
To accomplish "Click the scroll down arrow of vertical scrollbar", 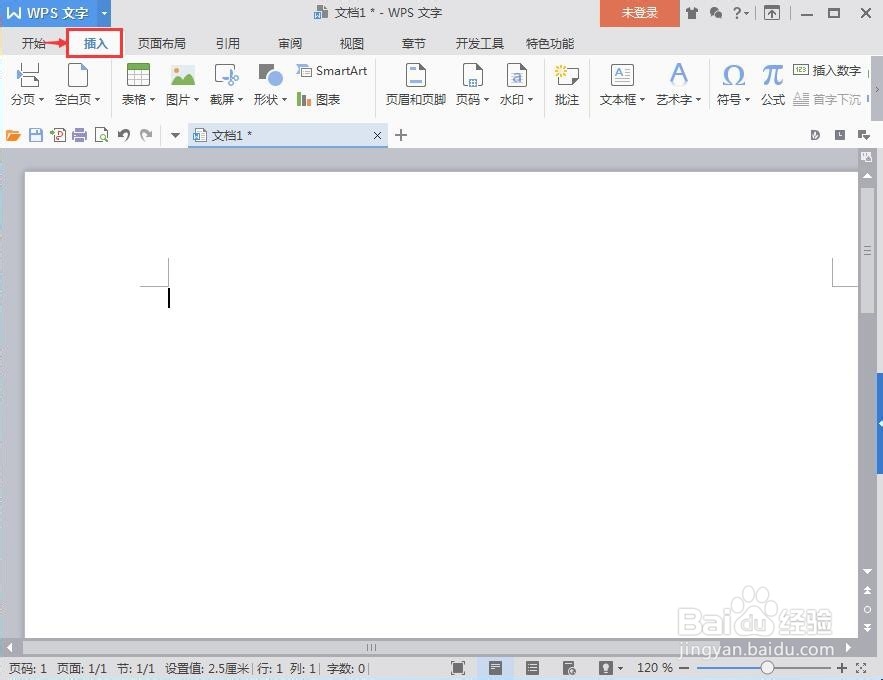I will coord(867,571).
